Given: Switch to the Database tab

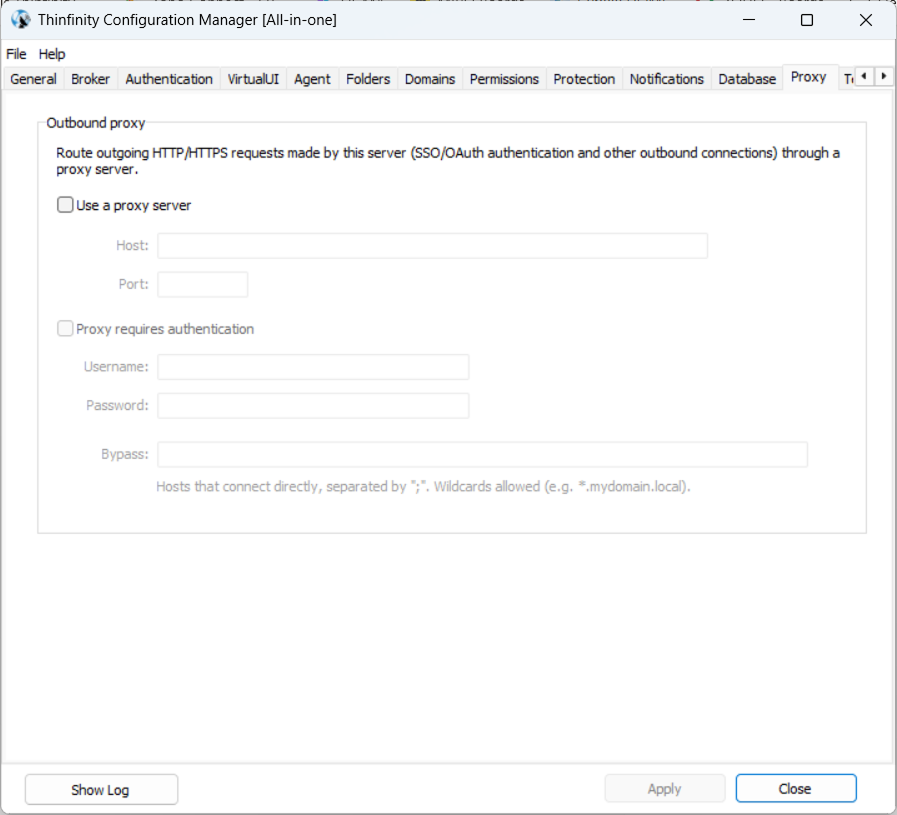Looking at the screenshot, I should tap(747, 79).
